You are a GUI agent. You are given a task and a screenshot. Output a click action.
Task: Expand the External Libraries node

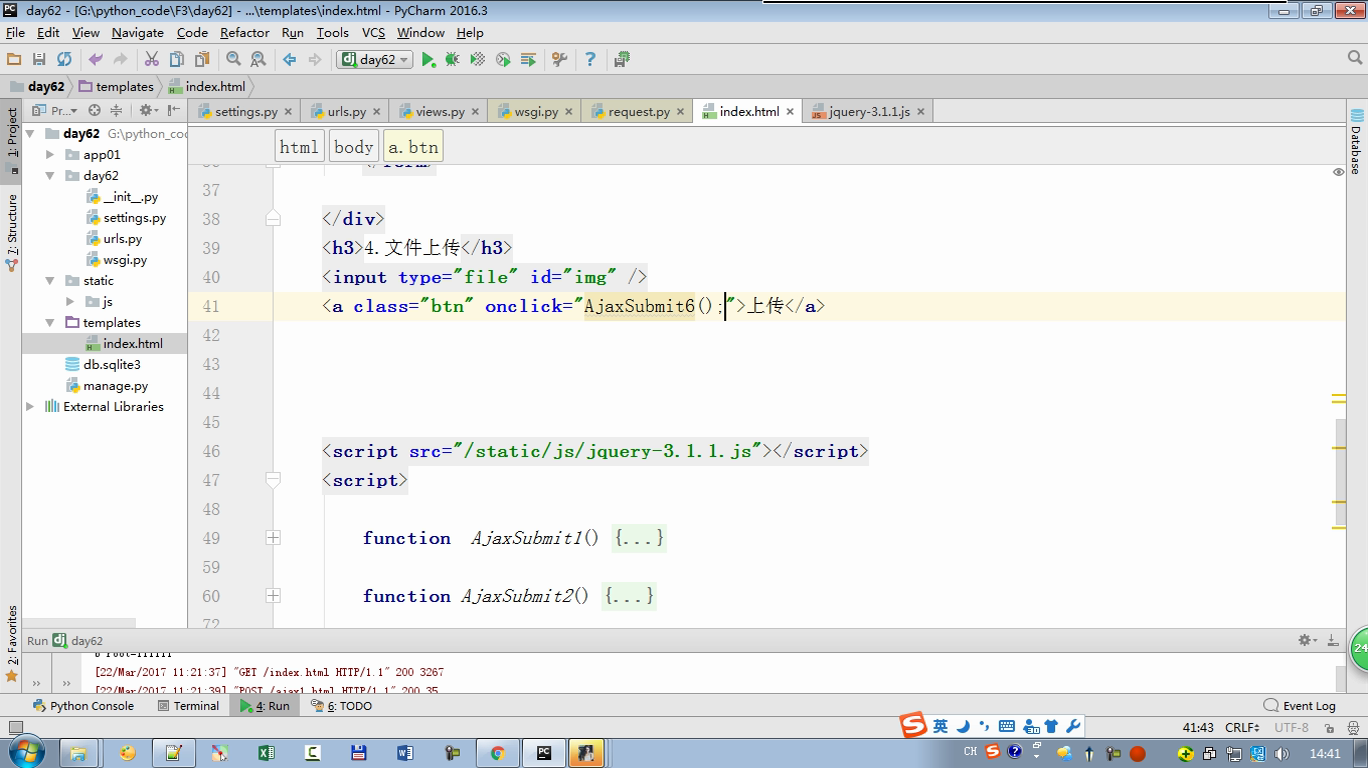pyautogui.click(x=30, y=407)
